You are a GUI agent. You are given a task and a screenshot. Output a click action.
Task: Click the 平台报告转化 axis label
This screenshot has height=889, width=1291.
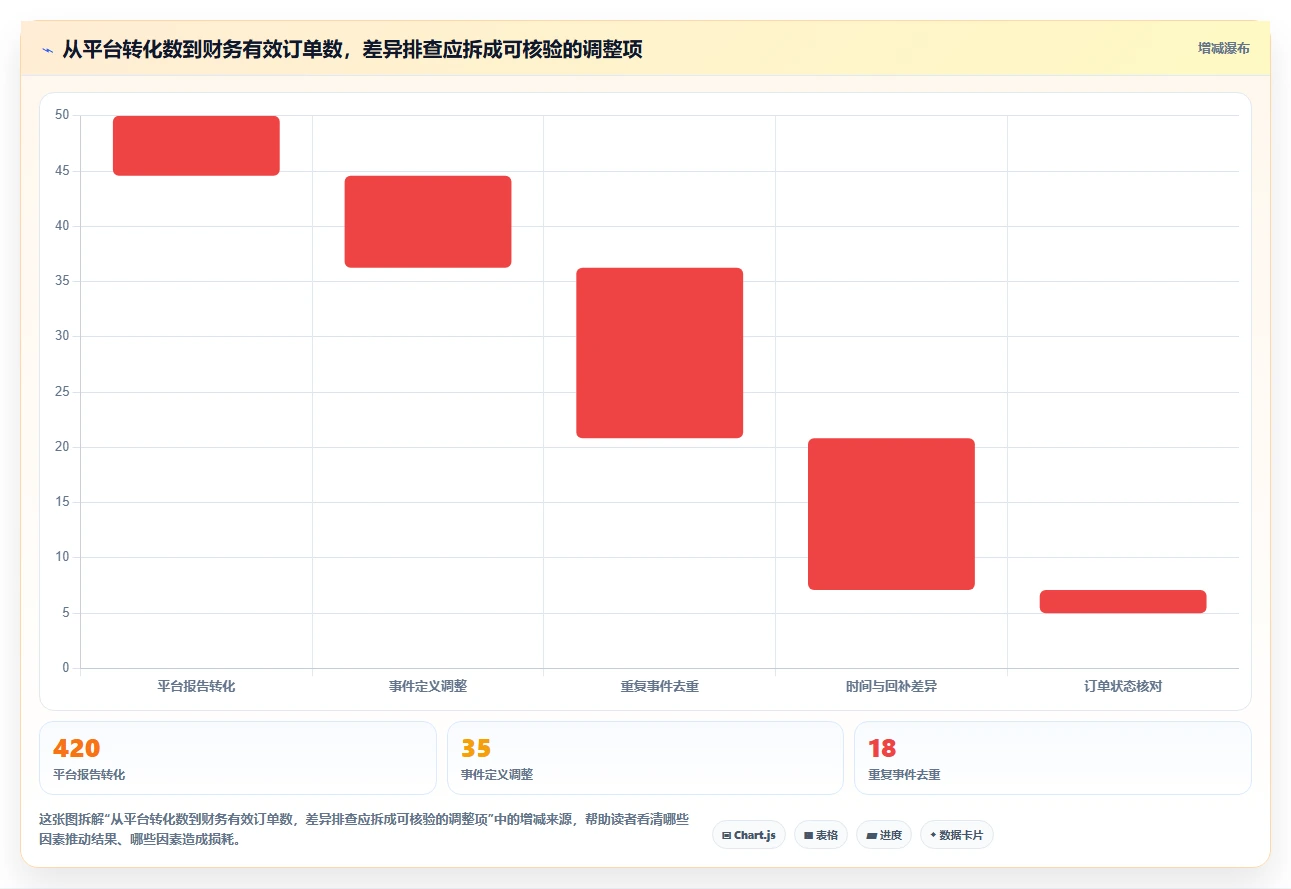(x=196, y=686)
